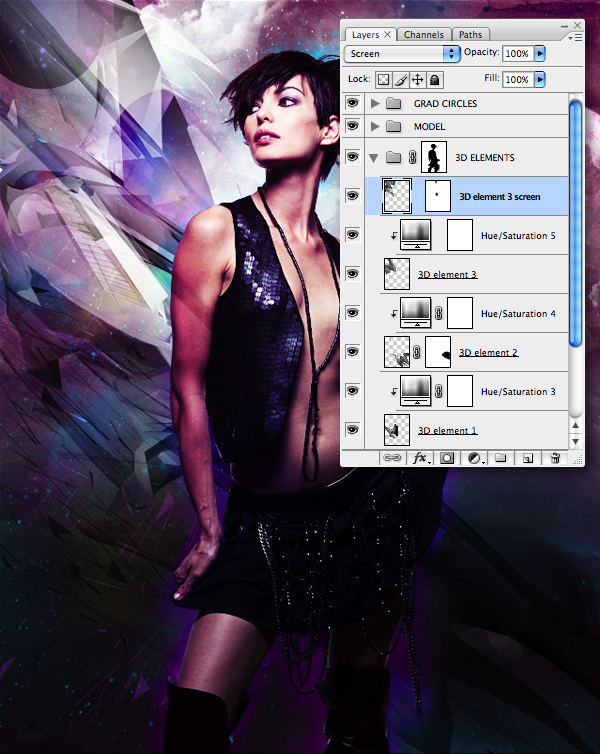Select the Hue/Saturation 5 layer name
Viewport: 600px width, 754px height.
[x=518, y=236]
